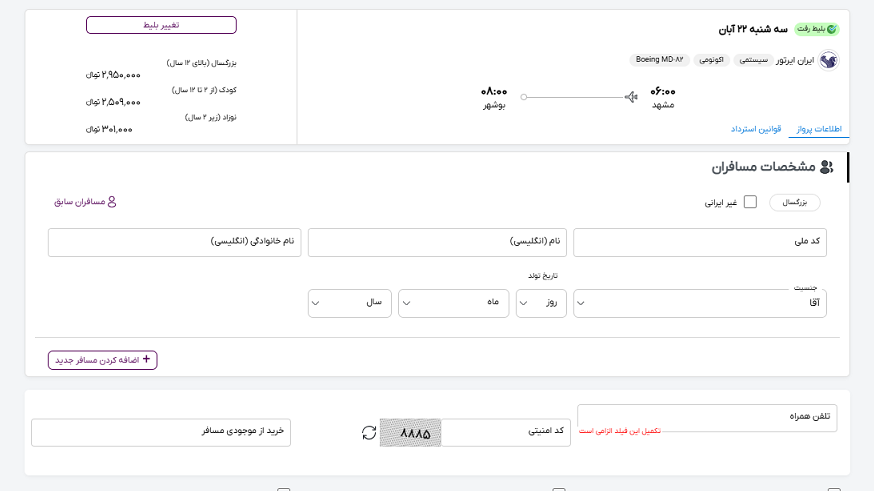Click the date سه شنبه ۲۲ آبان
Screen dimensions: 874x491
click(753, 29)
